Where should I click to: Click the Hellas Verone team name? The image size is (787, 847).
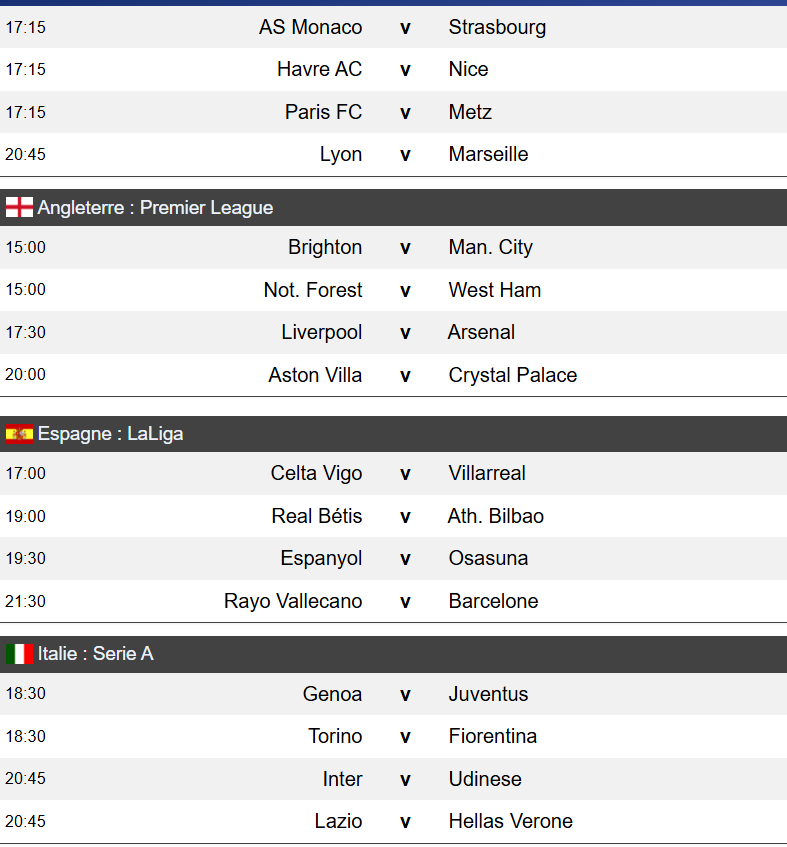tap(510, 821)
